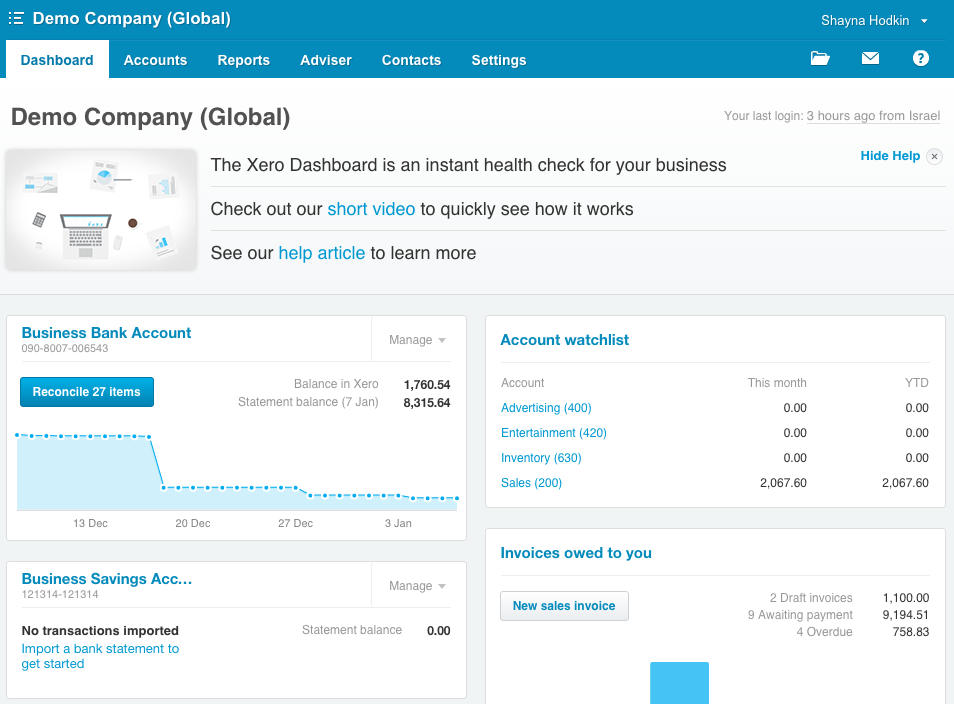Open Manage dropdown for Business Bank Account
The image size is (954, 704).
417,340
